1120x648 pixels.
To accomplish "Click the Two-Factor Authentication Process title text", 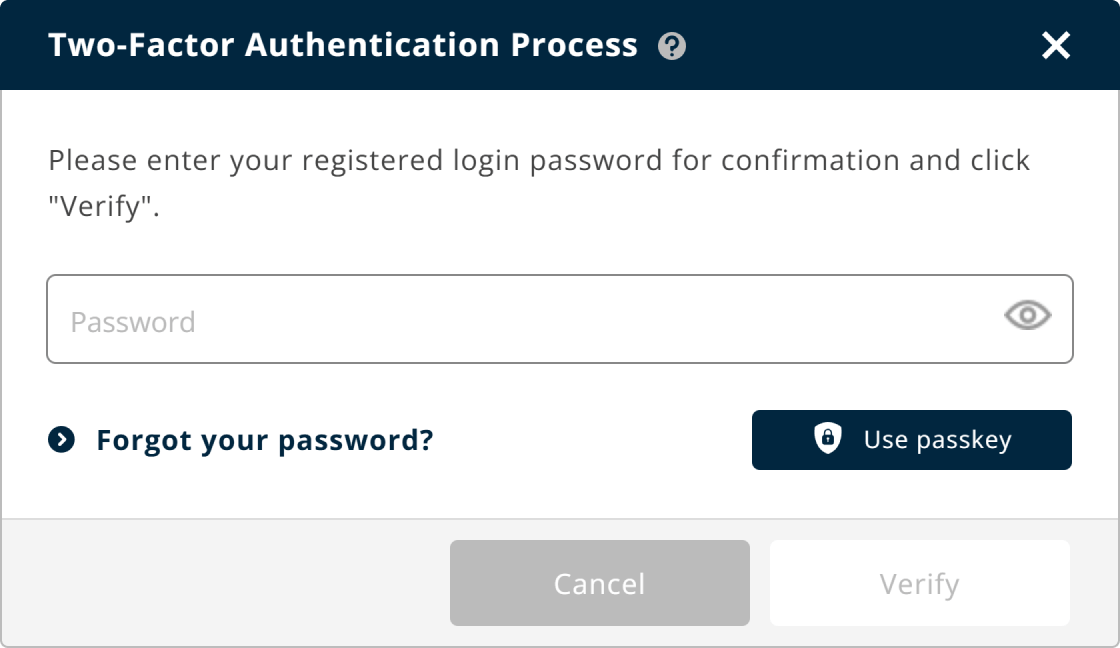I will click(342, 45).
